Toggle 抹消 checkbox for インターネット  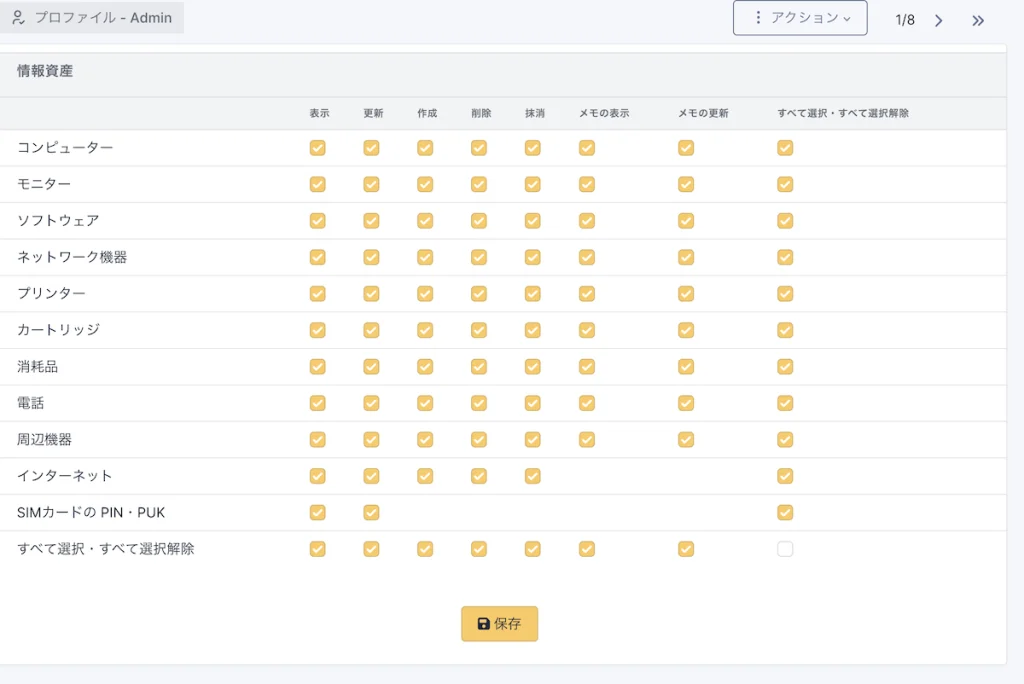pyautogui.click(x=533, y=476)
